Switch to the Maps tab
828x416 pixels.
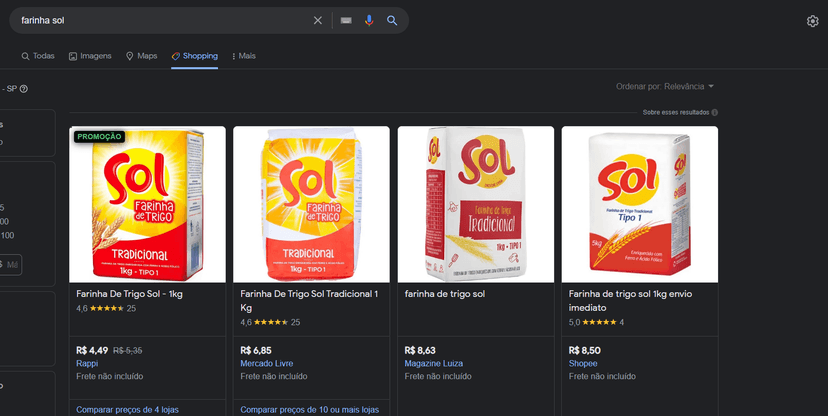[x=142, y=56]
